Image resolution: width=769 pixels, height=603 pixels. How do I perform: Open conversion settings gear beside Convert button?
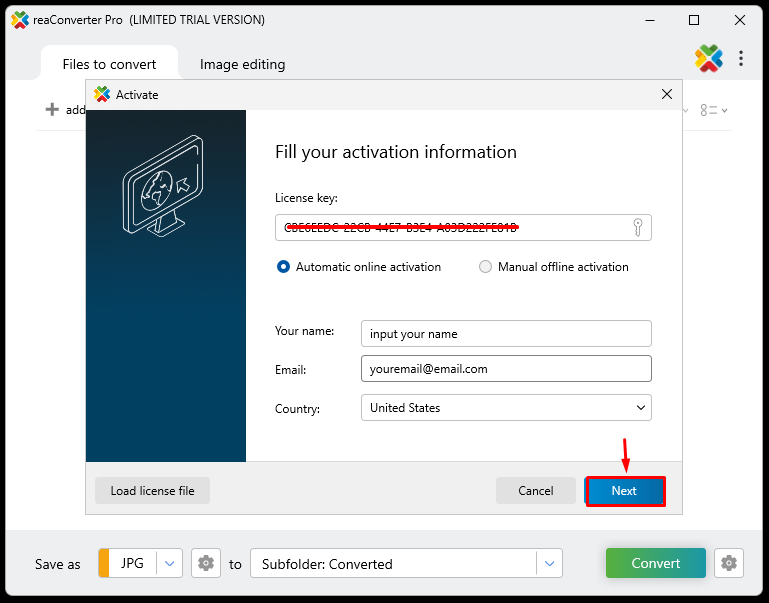point(730,563)
